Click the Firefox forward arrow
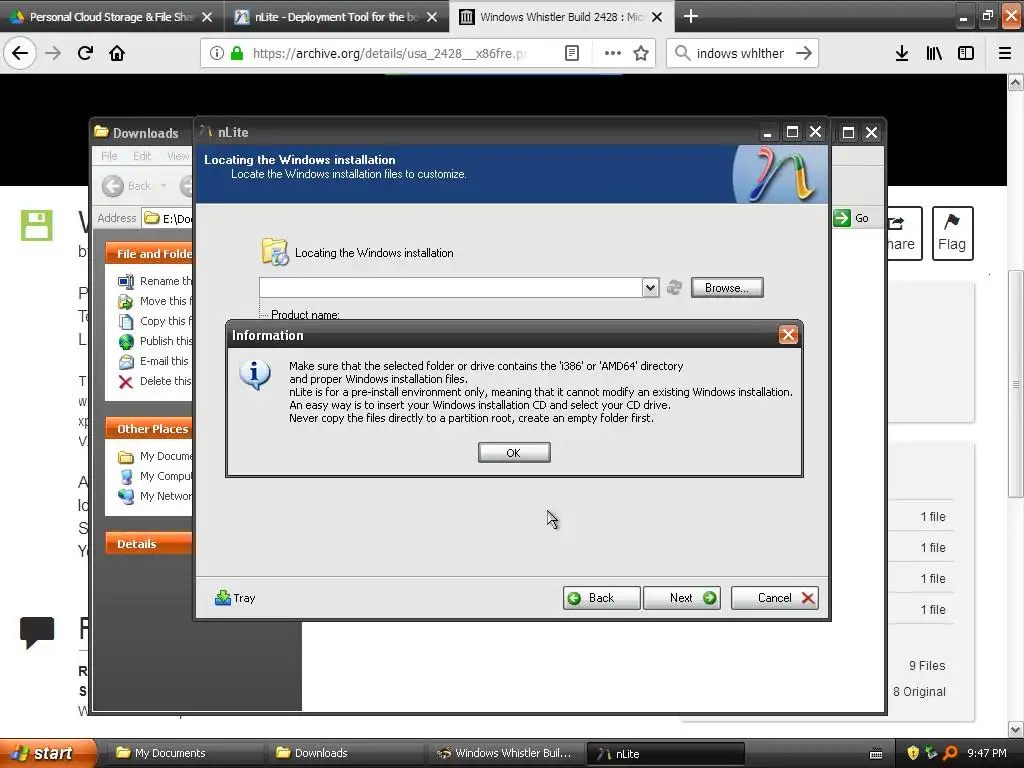The width and height of the screenshot is (1024, 768). coord(53,53)
